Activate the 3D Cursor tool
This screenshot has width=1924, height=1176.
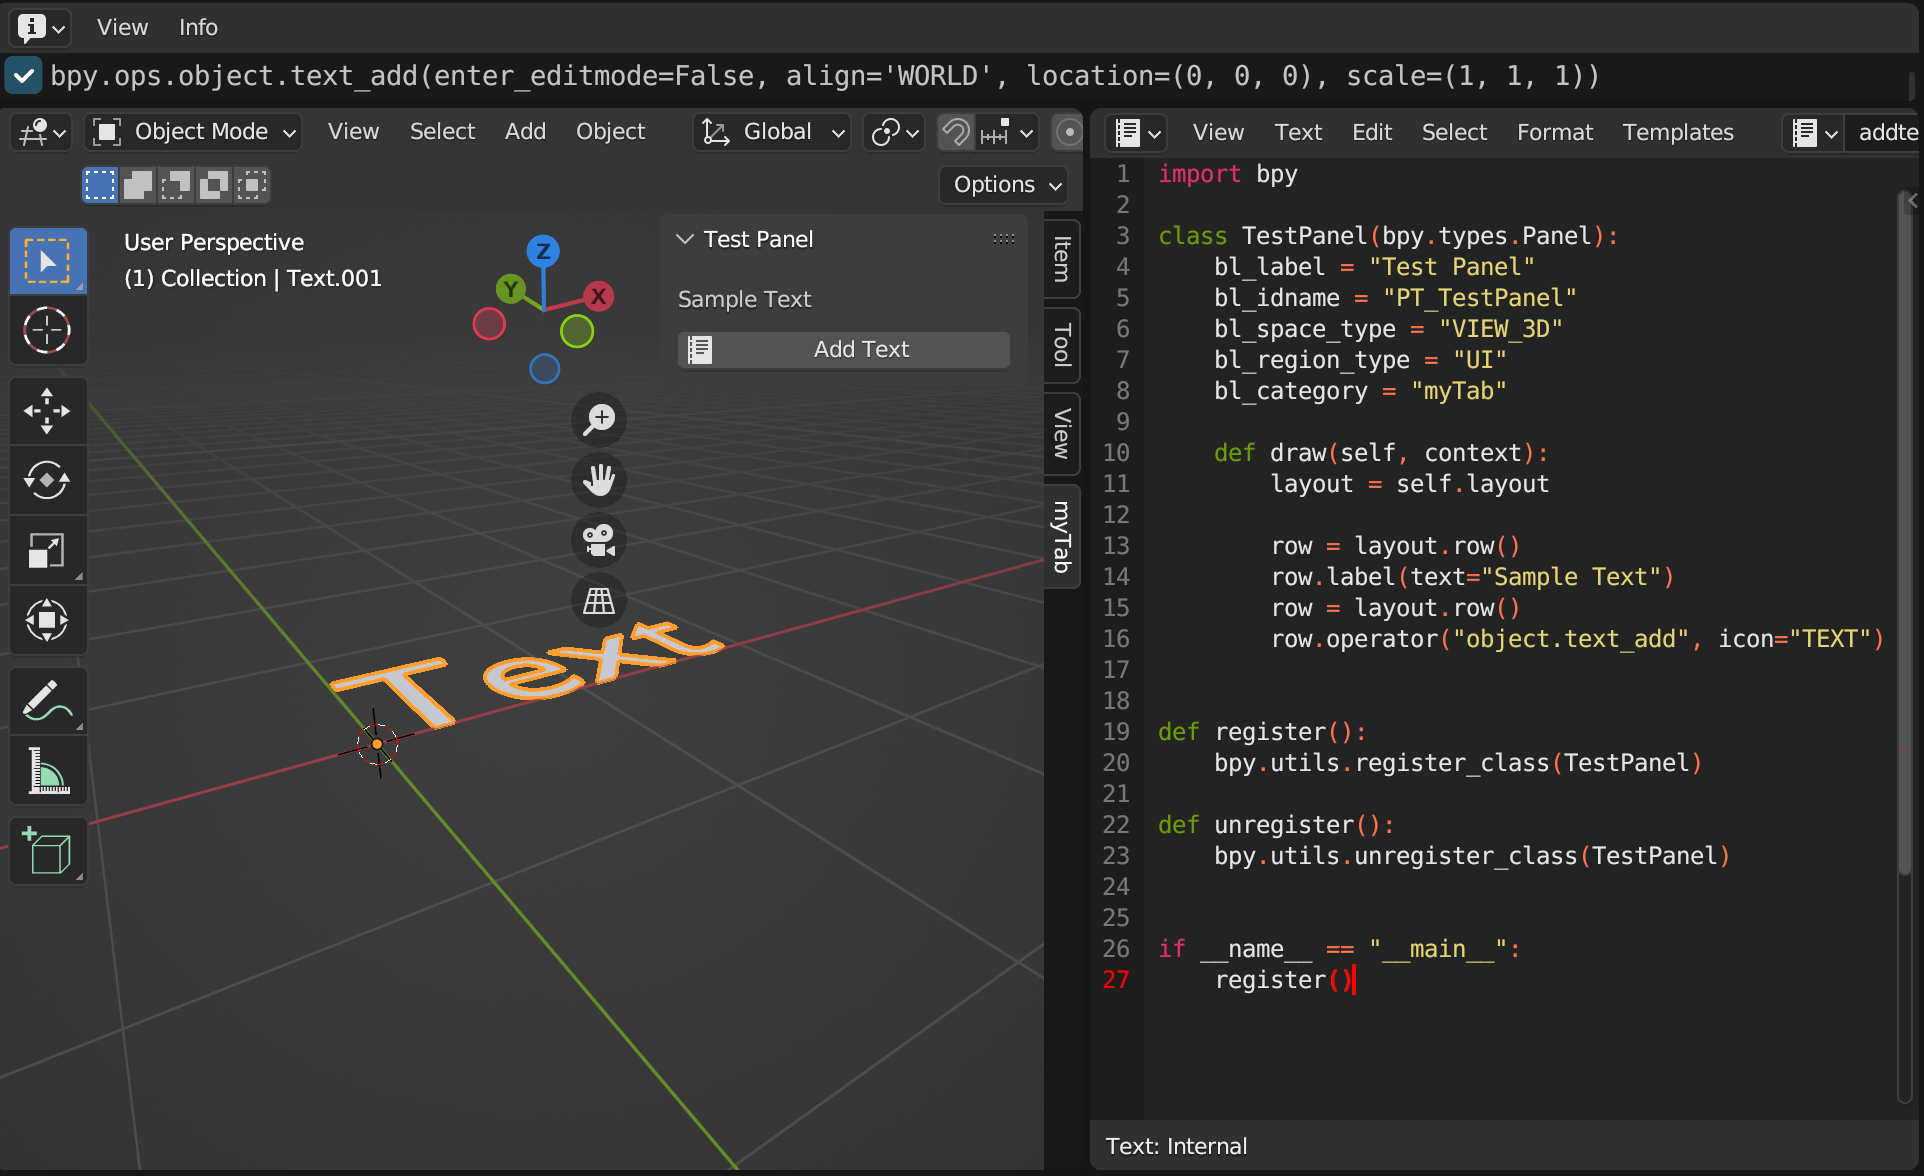tap(48, 330)
